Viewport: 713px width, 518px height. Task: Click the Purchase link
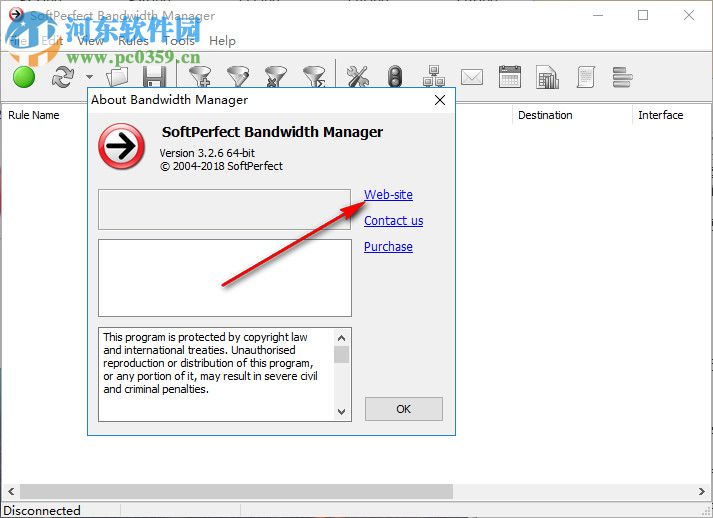[388, 246]
